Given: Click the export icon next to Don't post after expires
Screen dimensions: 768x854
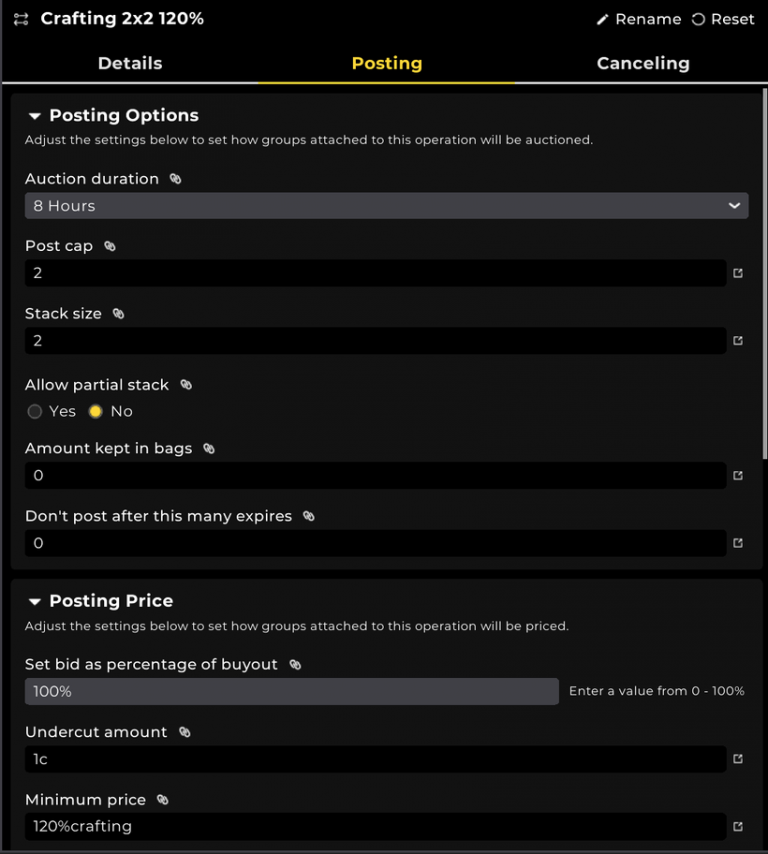Looking at the screenshot, I should point(737,543).
